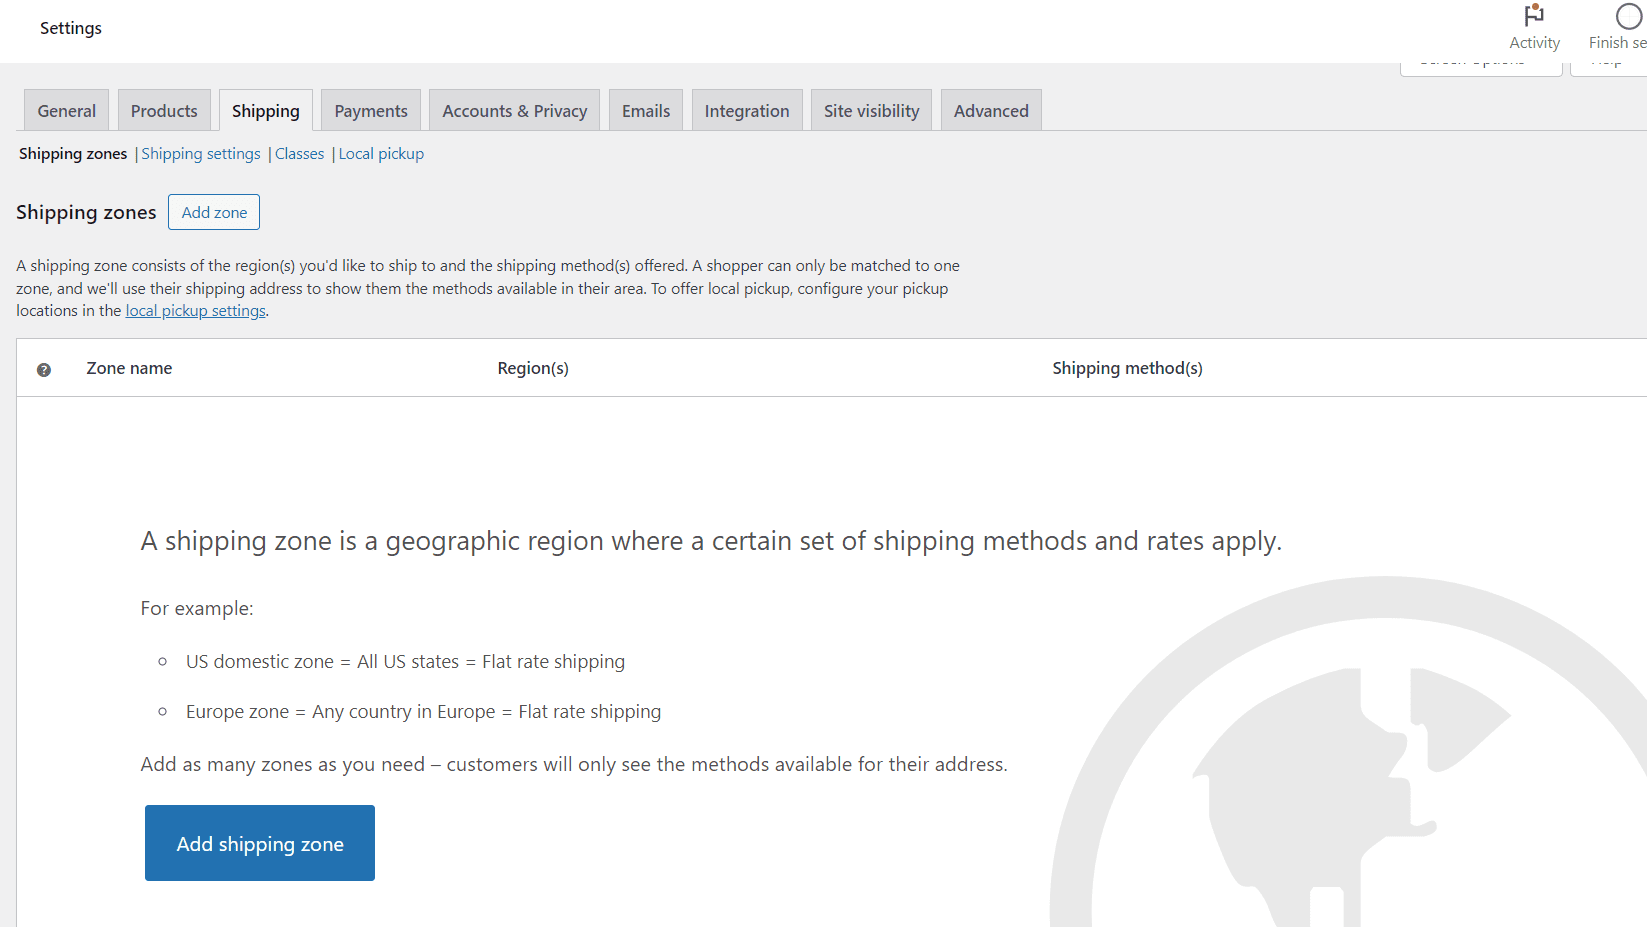1647x927 pixels.
Task: Click the Add zone button
Action: point(213,212)
